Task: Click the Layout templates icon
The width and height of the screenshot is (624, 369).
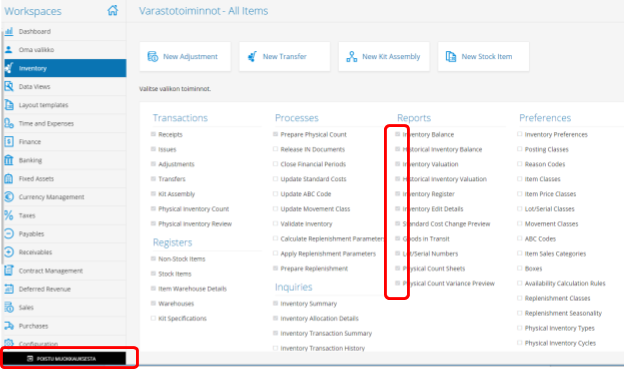Action: 9,105
